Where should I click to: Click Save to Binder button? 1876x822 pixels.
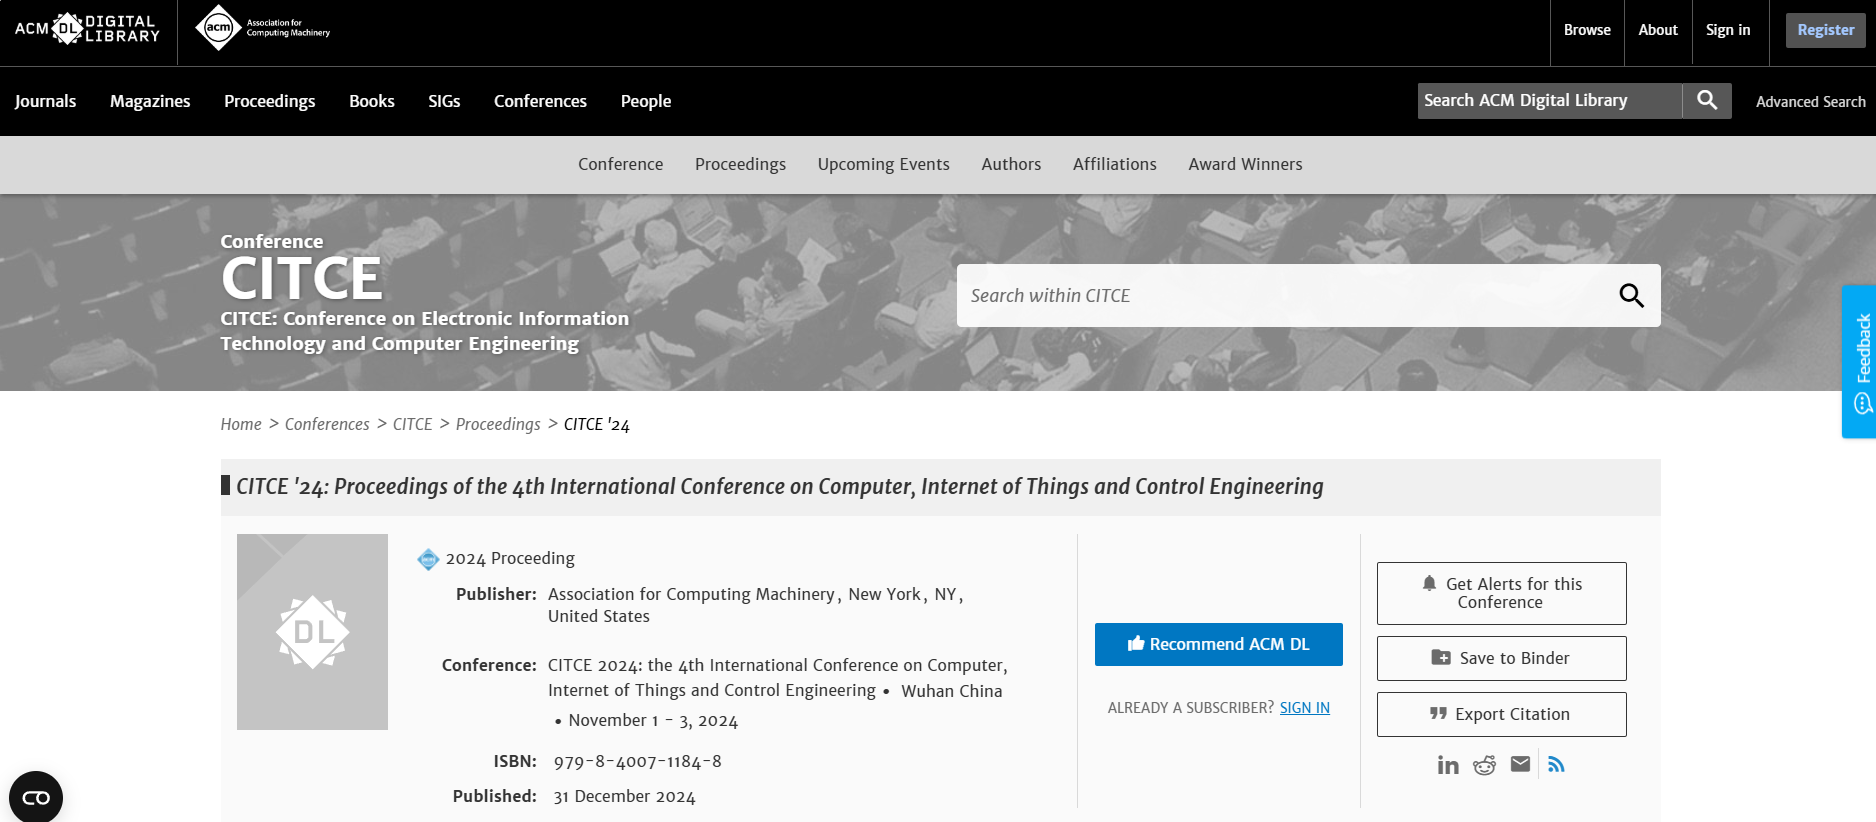pyautogui.click(x=1501, y=658)
